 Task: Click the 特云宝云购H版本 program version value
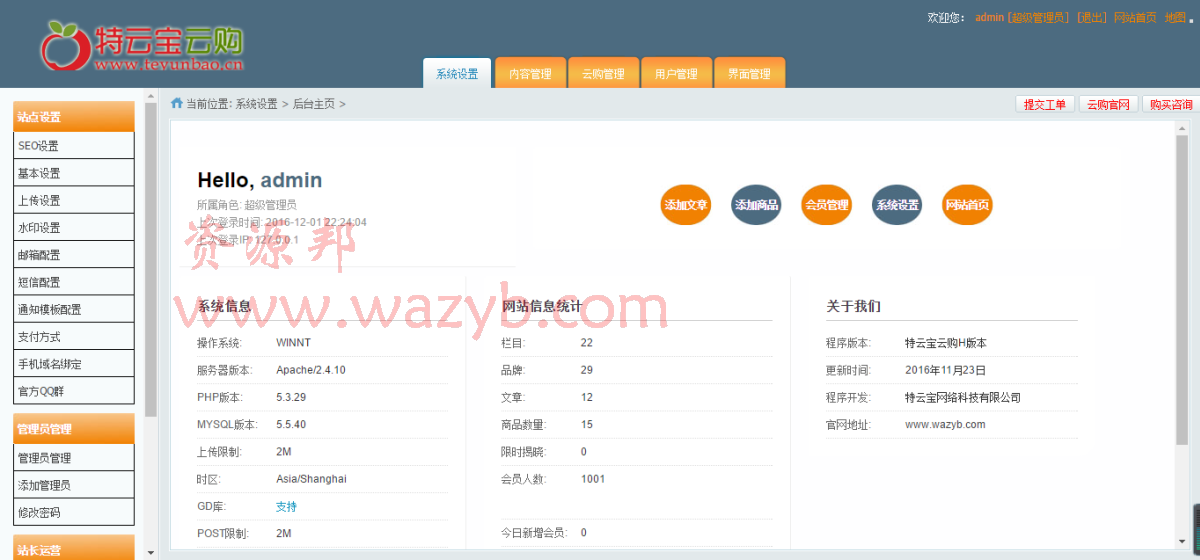click(x=946, y=343)
